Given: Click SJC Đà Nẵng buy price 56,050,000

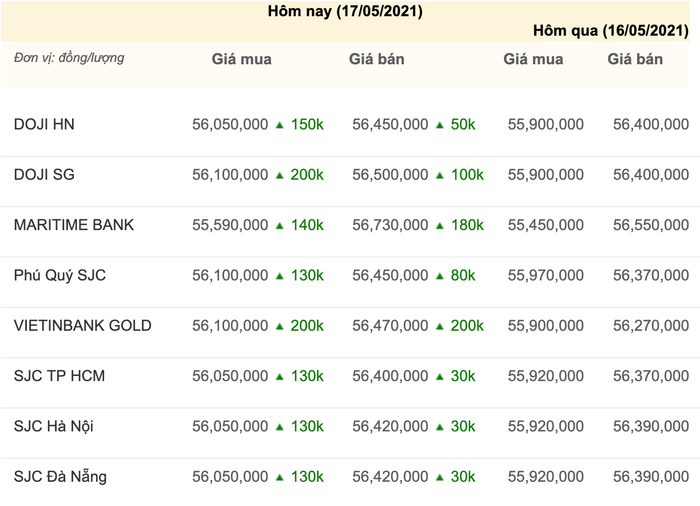Looking at the screenshot, I should coord(230,477).
